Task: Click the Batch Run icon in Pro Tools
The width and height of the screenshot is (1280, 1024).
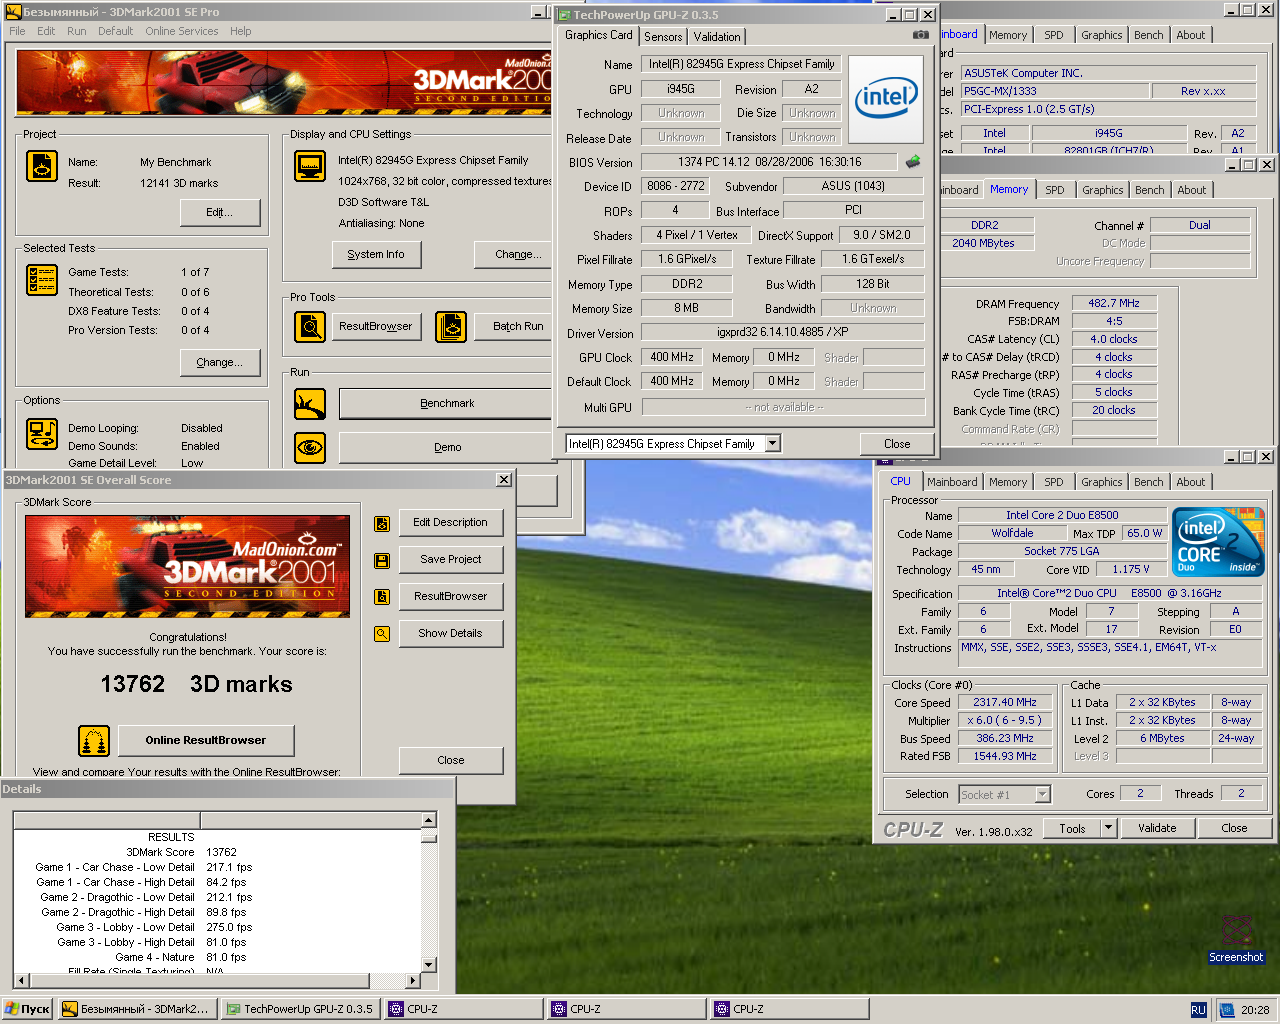Action: pyautogui.click(x=451, y=326)
